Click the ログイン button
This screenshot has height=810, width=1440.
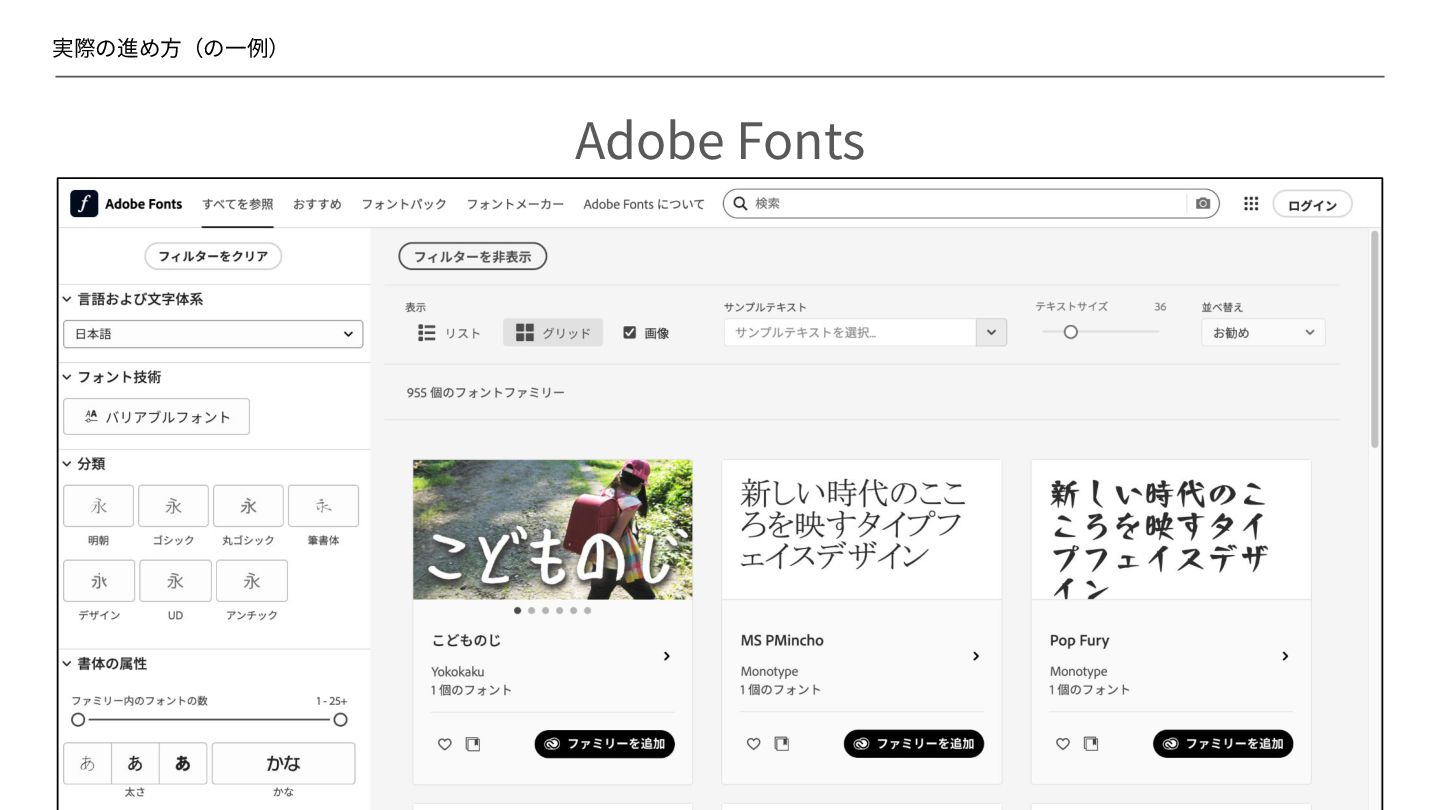click(x=1312, y=205)
